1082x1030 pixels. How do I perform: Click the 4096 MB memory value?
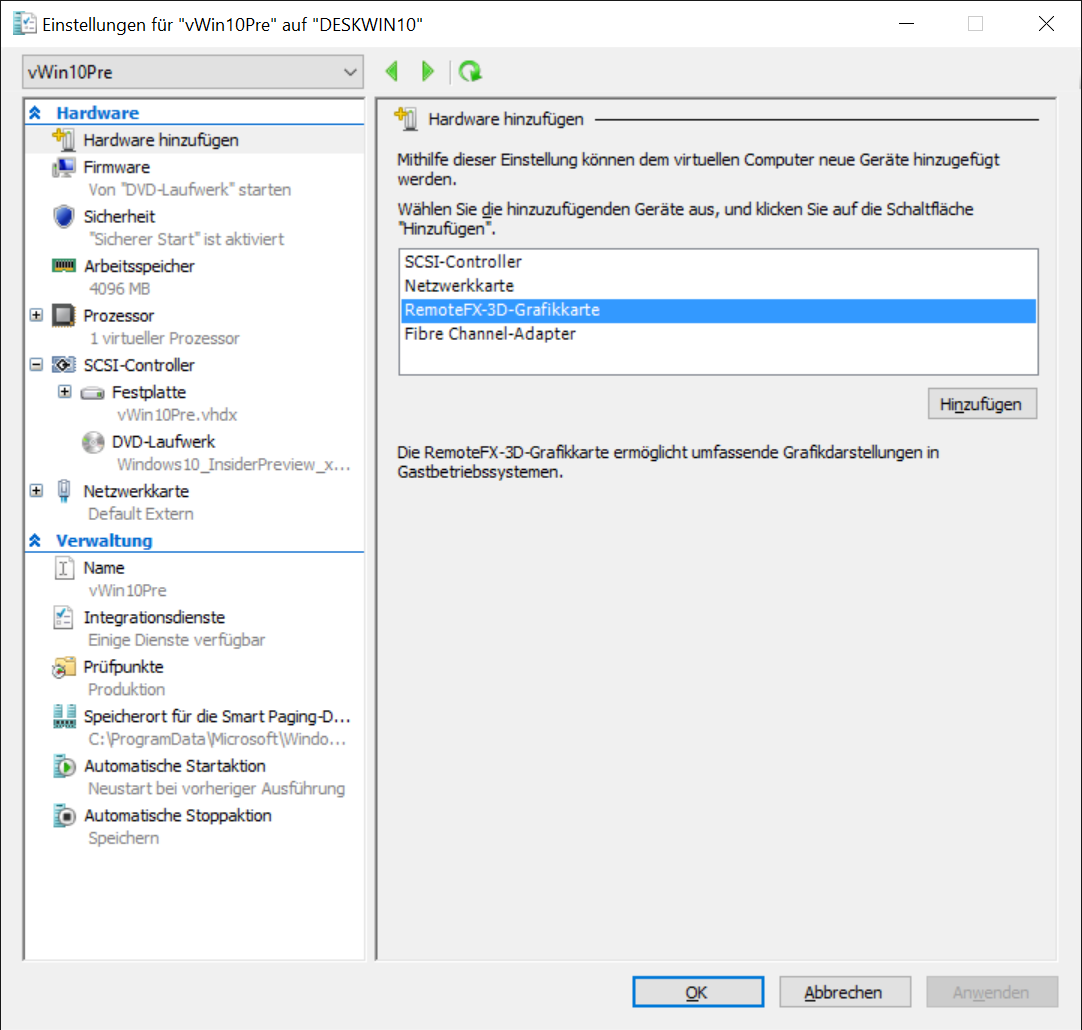[119, 288]
